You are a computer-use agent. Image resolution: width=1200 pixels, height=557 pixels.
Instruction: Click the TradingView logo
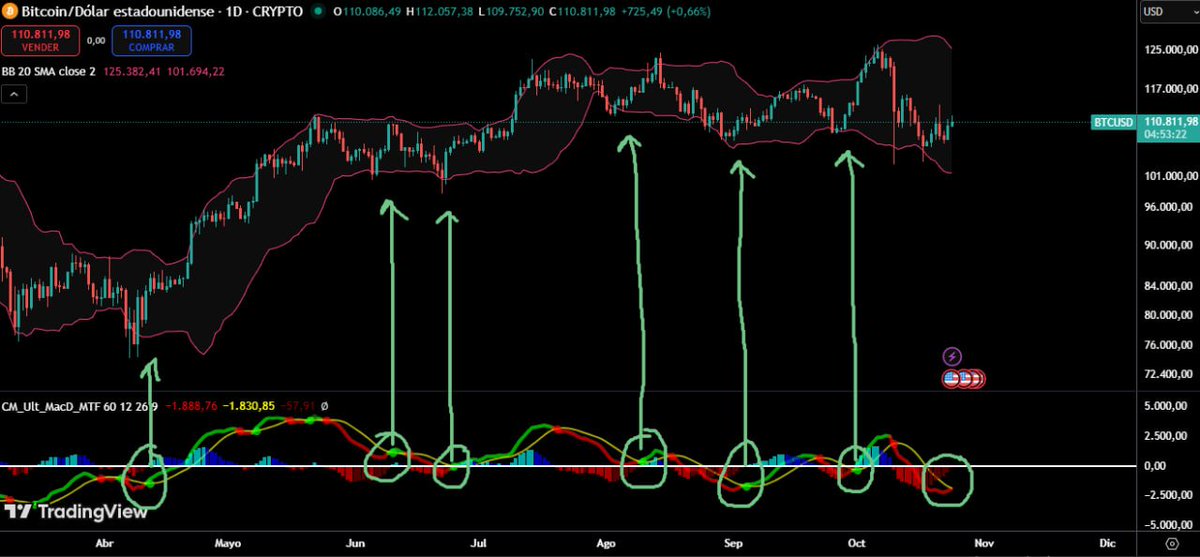75,512
